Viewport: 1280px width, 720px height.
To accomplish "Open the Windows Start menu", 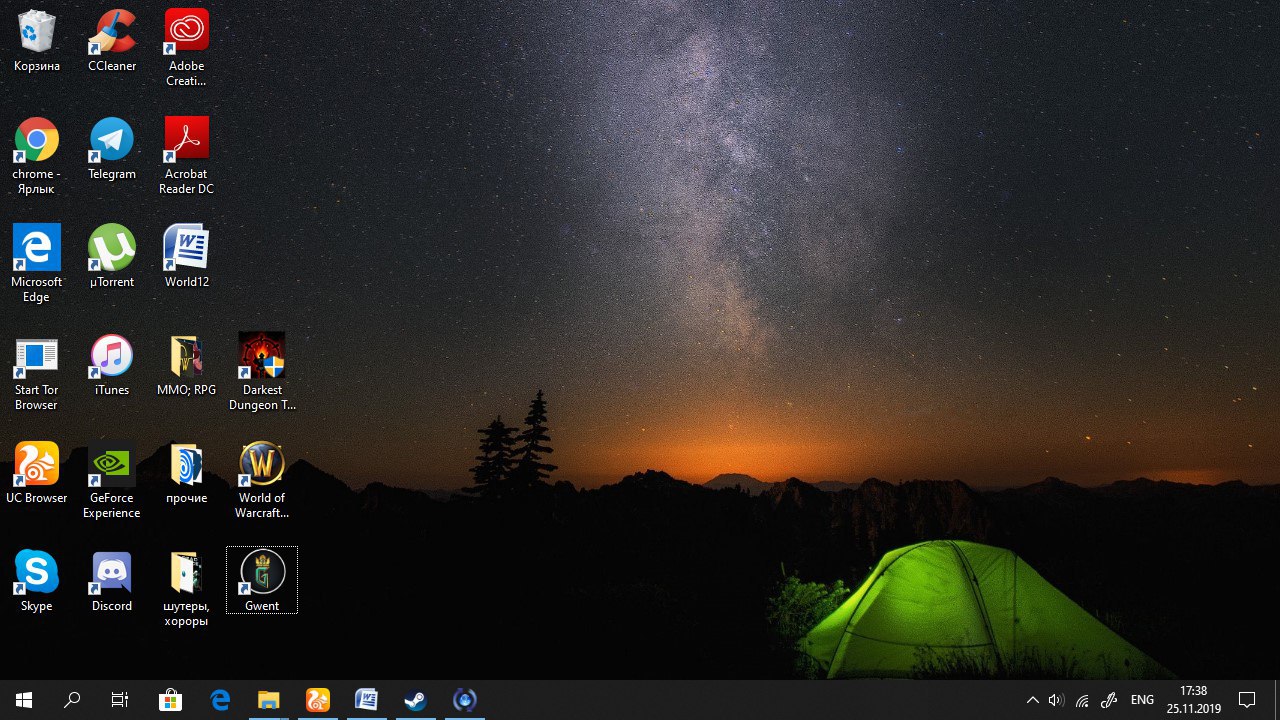I will coord(24,700).
